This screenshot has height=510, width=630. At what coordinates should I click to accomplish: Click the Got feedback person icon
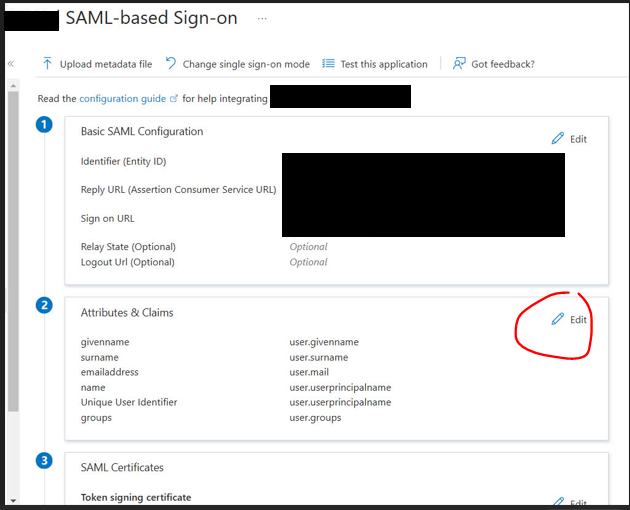pos(459,63)
